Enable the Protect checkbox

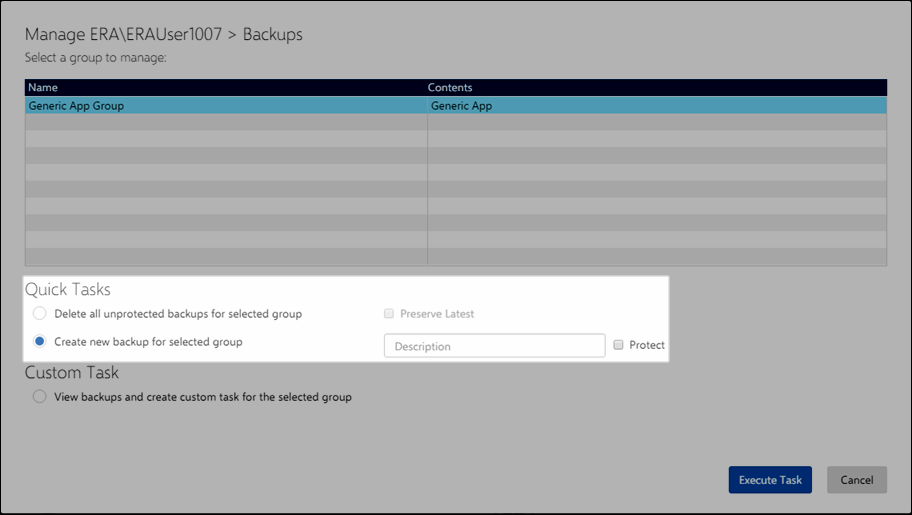click(x=619, y=345)
